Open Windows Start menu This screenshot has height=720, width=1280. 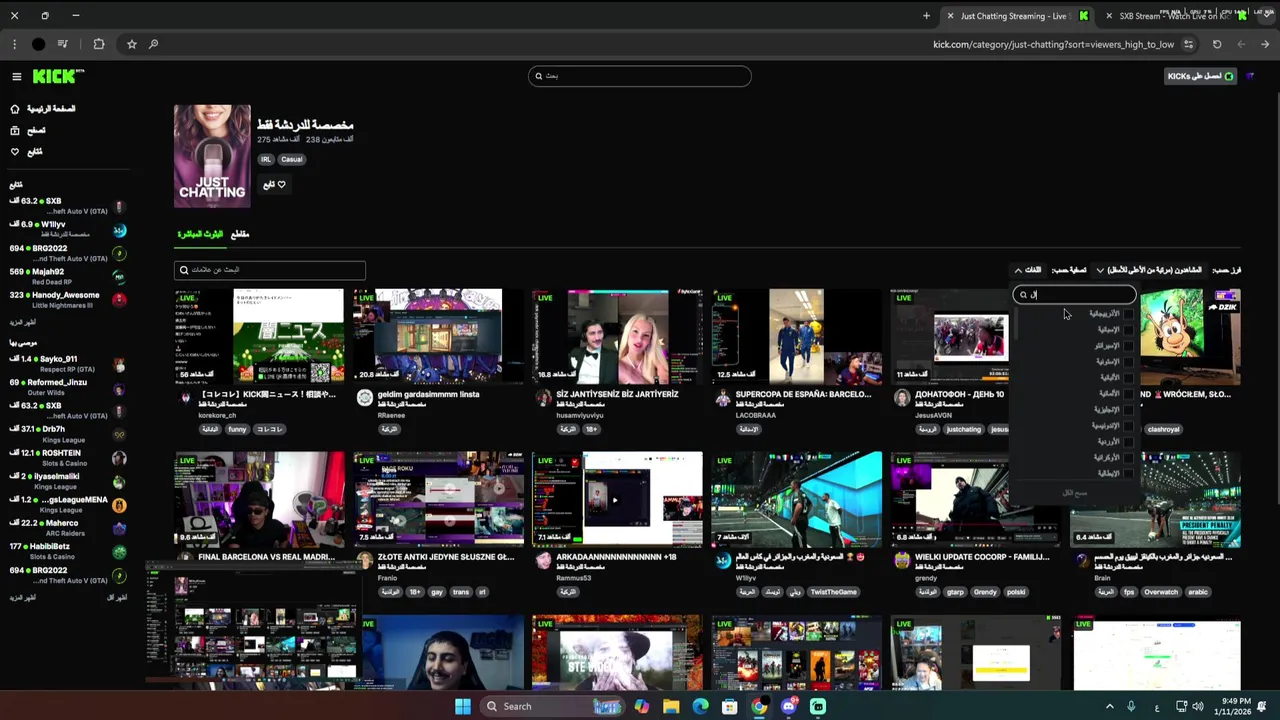coord(462,706)
